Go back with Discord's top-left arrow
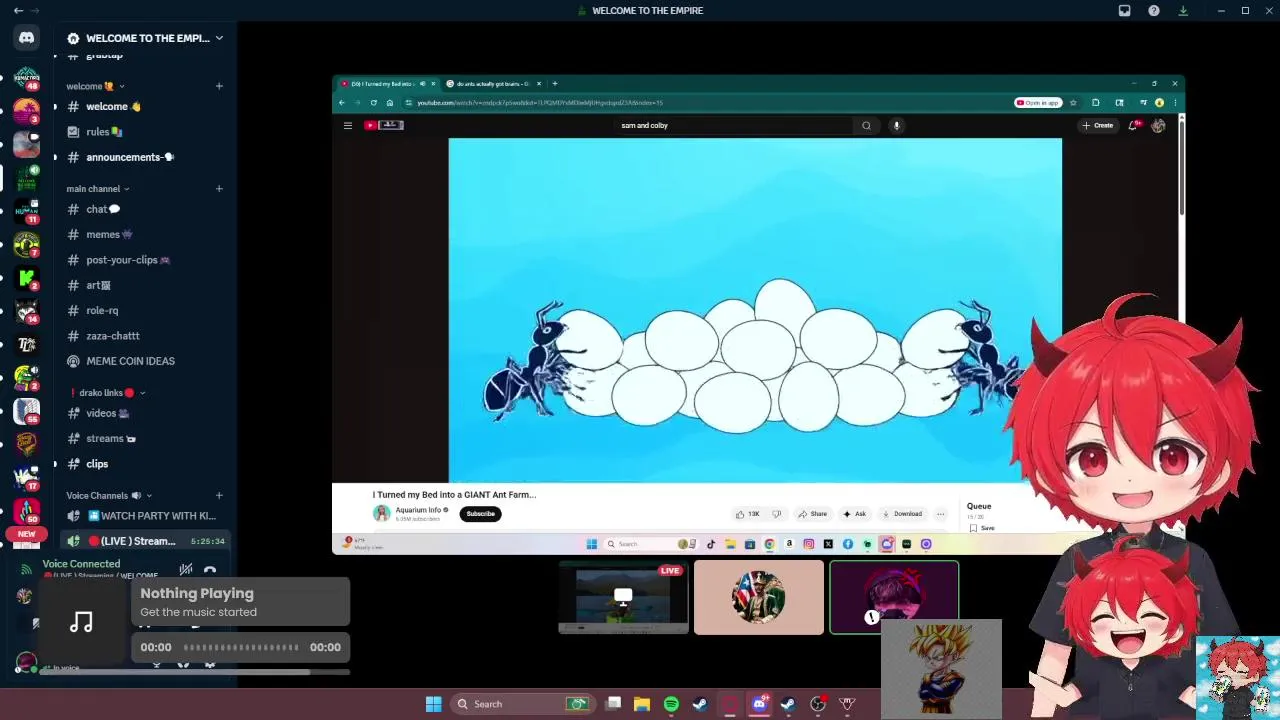 [18, 10]
